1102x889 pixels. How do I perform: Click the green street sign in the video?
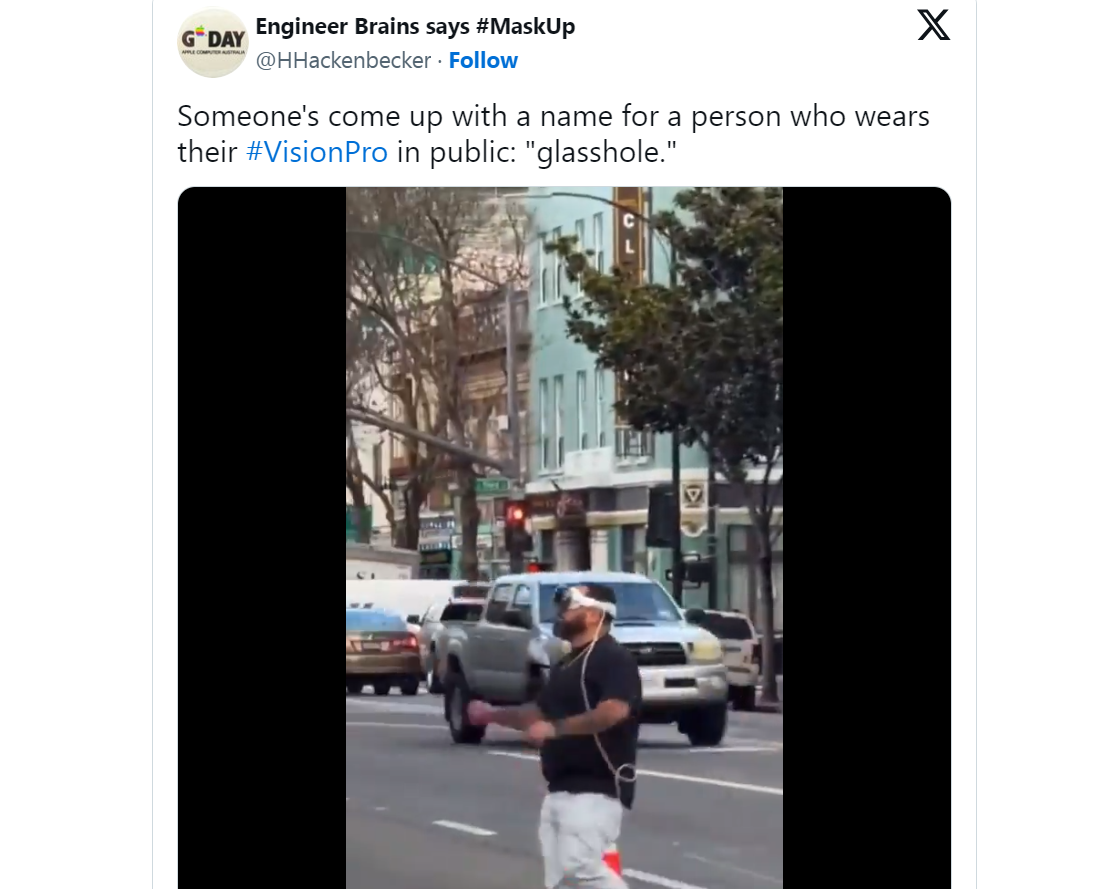click(492, 485)
